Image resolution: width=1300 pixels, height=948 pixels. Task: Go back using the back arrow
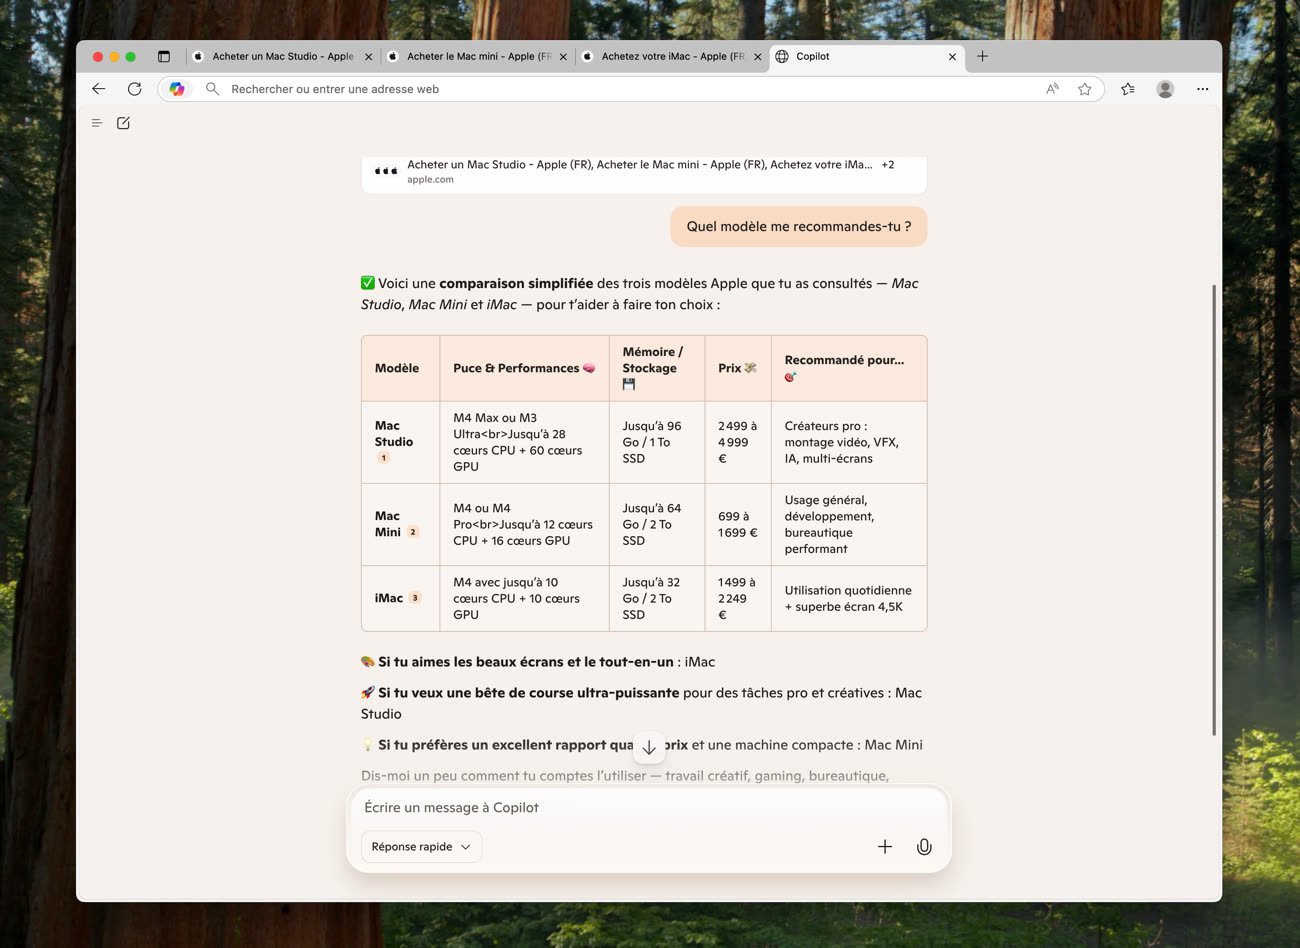pos(98,89)
